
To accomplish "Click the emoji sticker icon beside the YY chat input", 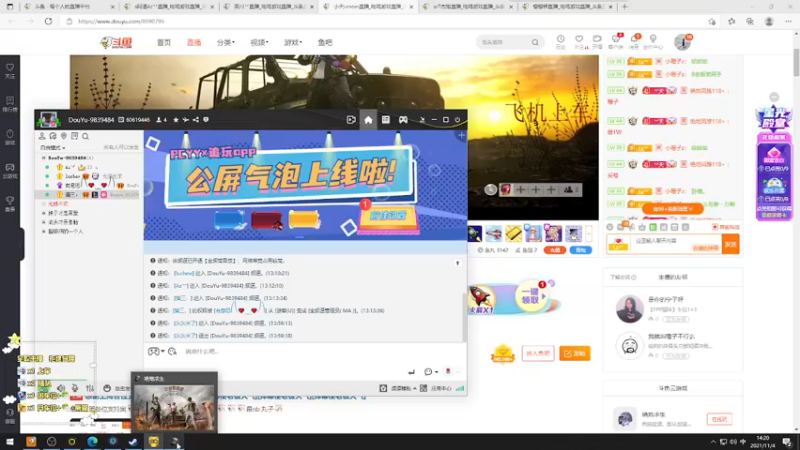I will coord(172,352).
